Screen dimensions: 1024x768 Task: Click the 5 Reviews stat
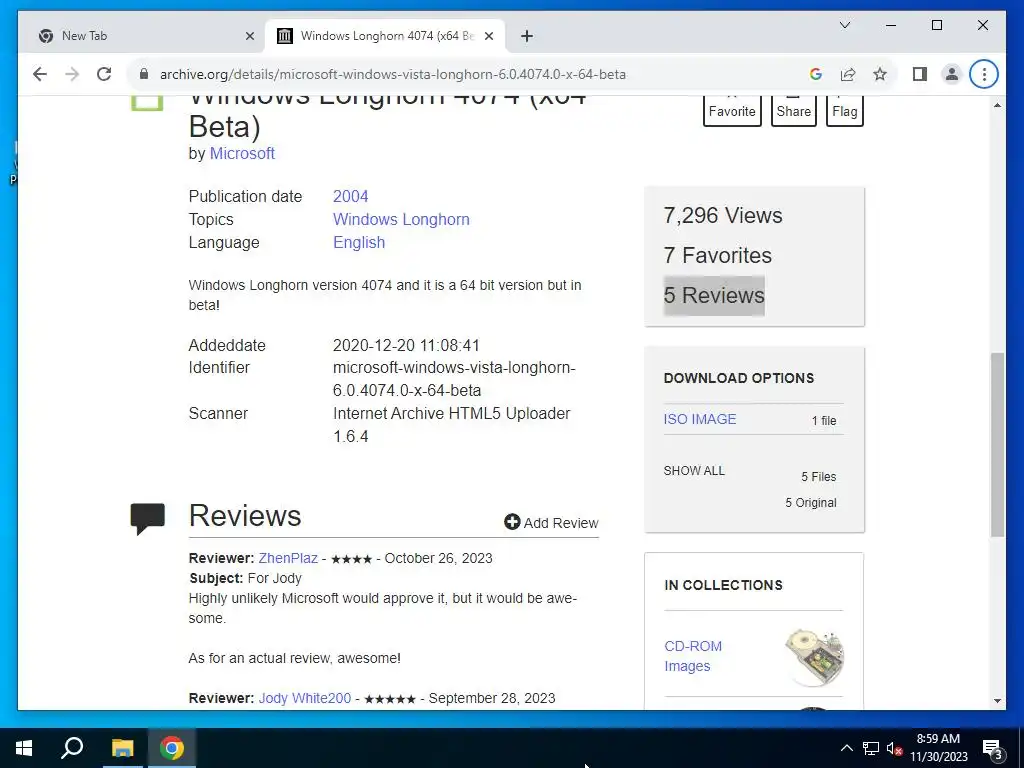(x=714, y=295)
